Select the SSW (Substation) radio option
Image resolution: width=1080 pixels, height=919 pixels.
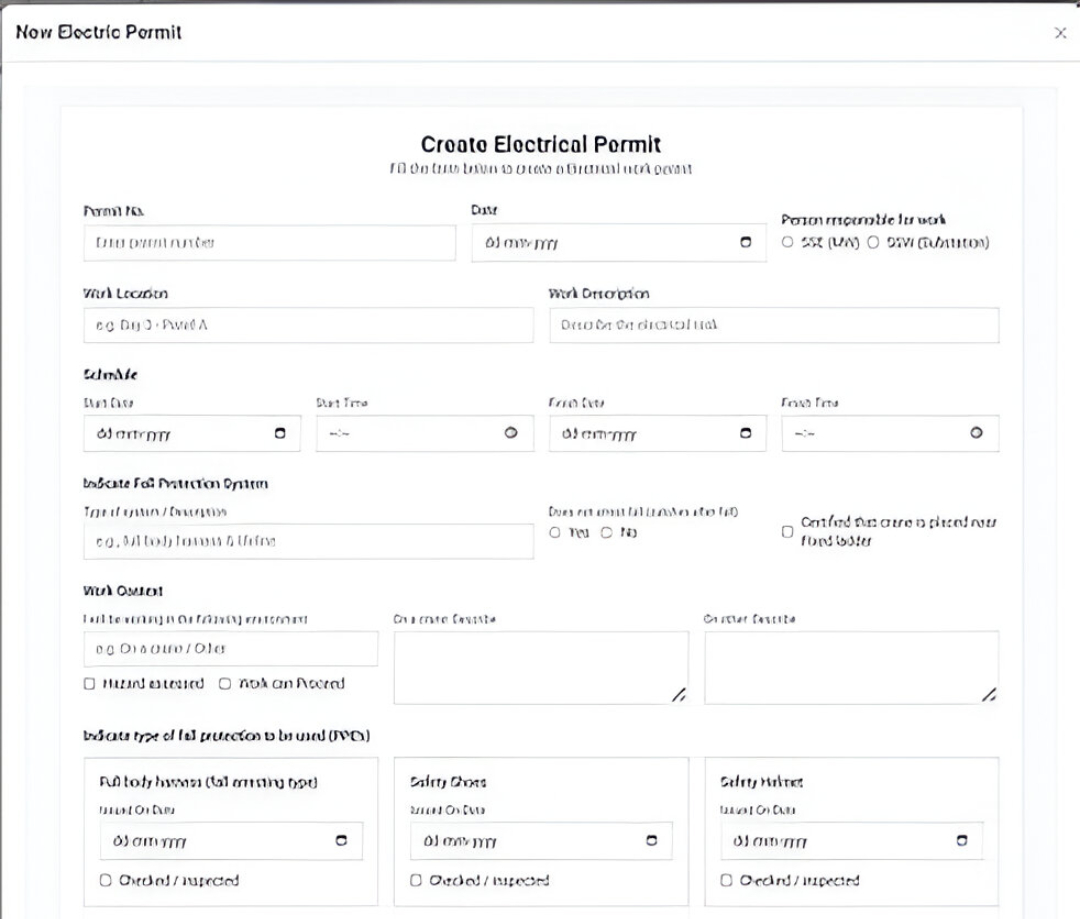[x=872, y=242]
